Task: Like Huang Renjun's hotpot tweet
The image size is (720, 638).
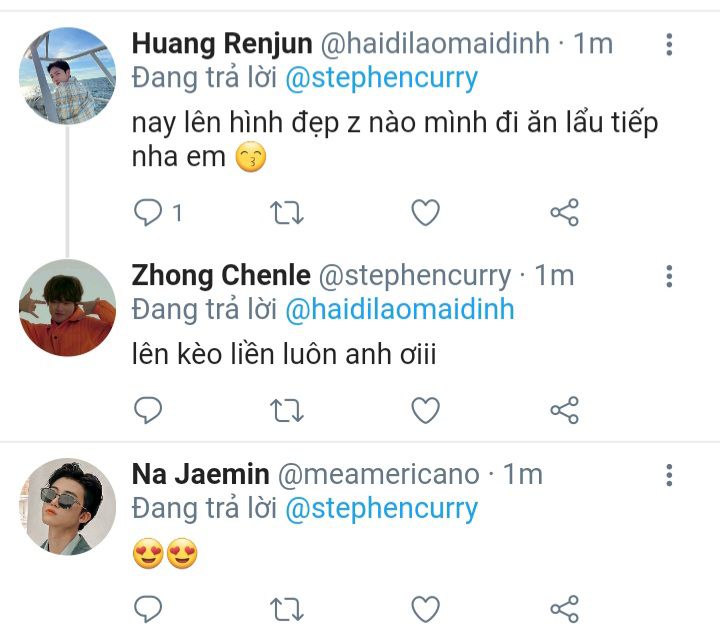Action: pos(426,212)
